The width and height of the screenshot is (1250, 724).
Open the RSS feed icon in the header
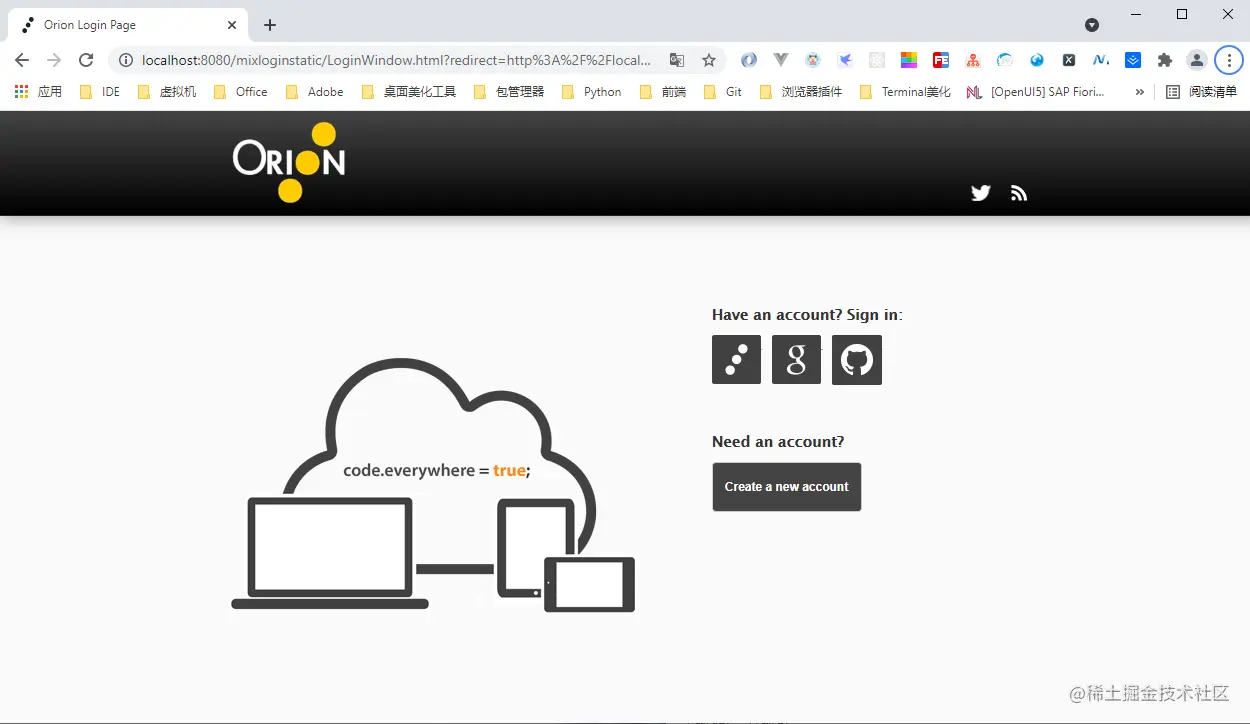pos(1019,193)
